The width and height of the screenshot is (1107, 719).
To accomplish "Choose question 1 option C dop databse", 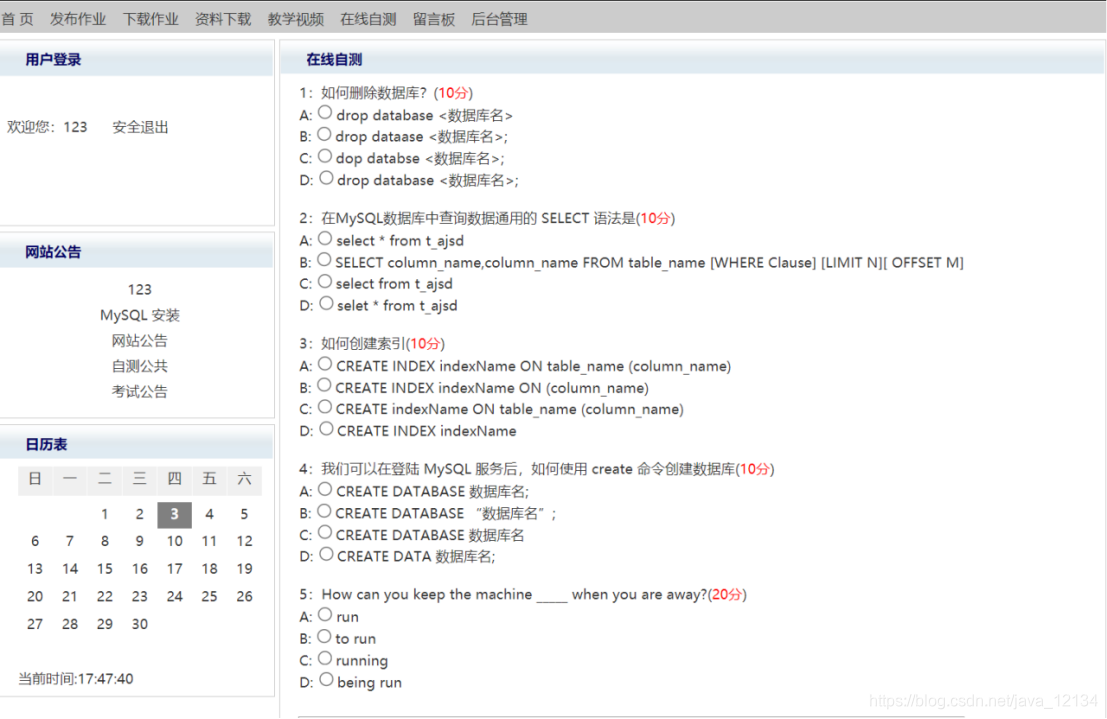I will [325, 156].
